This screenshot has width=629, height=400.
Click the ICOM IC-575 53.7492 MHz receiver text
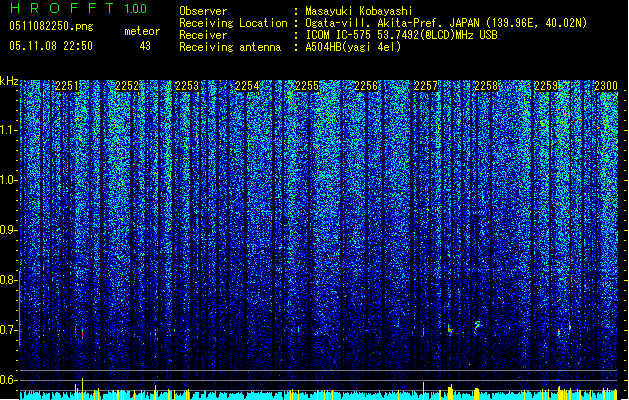coord(401,35)
